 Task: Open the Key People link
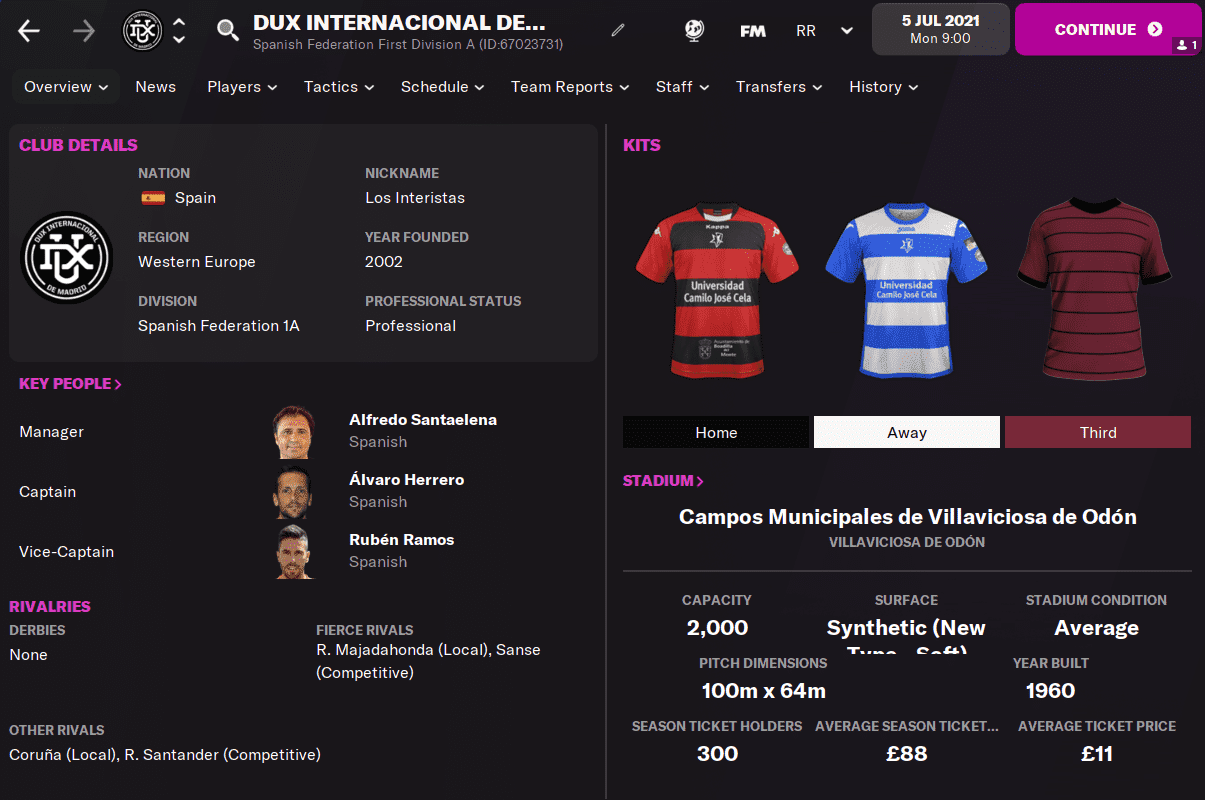click(70, 384)
